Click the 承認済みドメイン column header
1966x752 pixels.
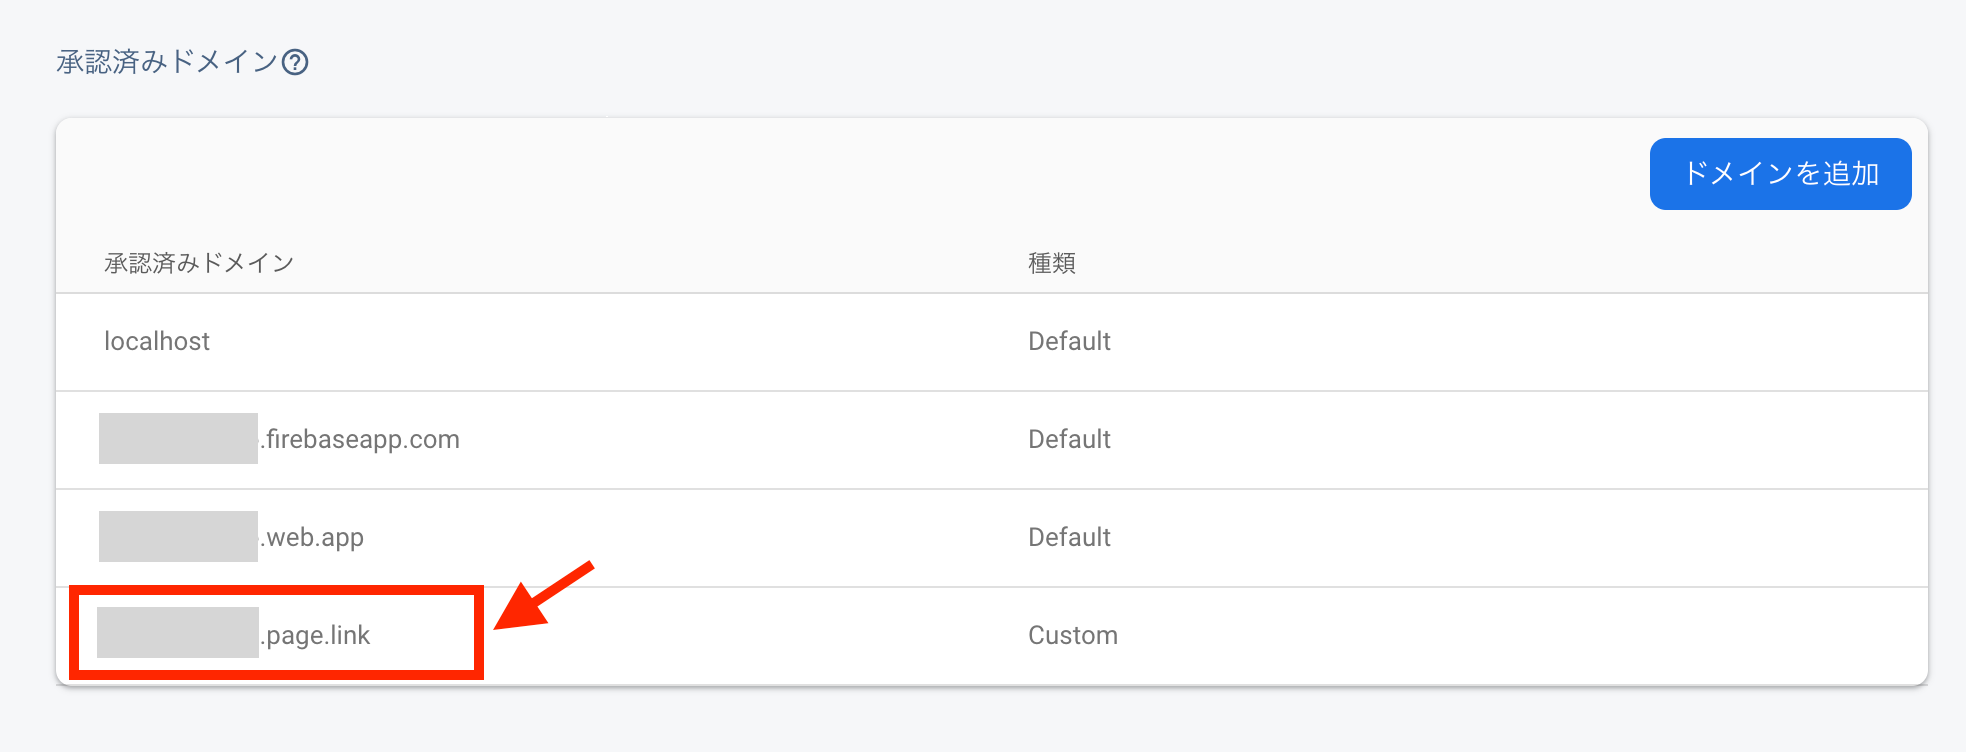199,263
